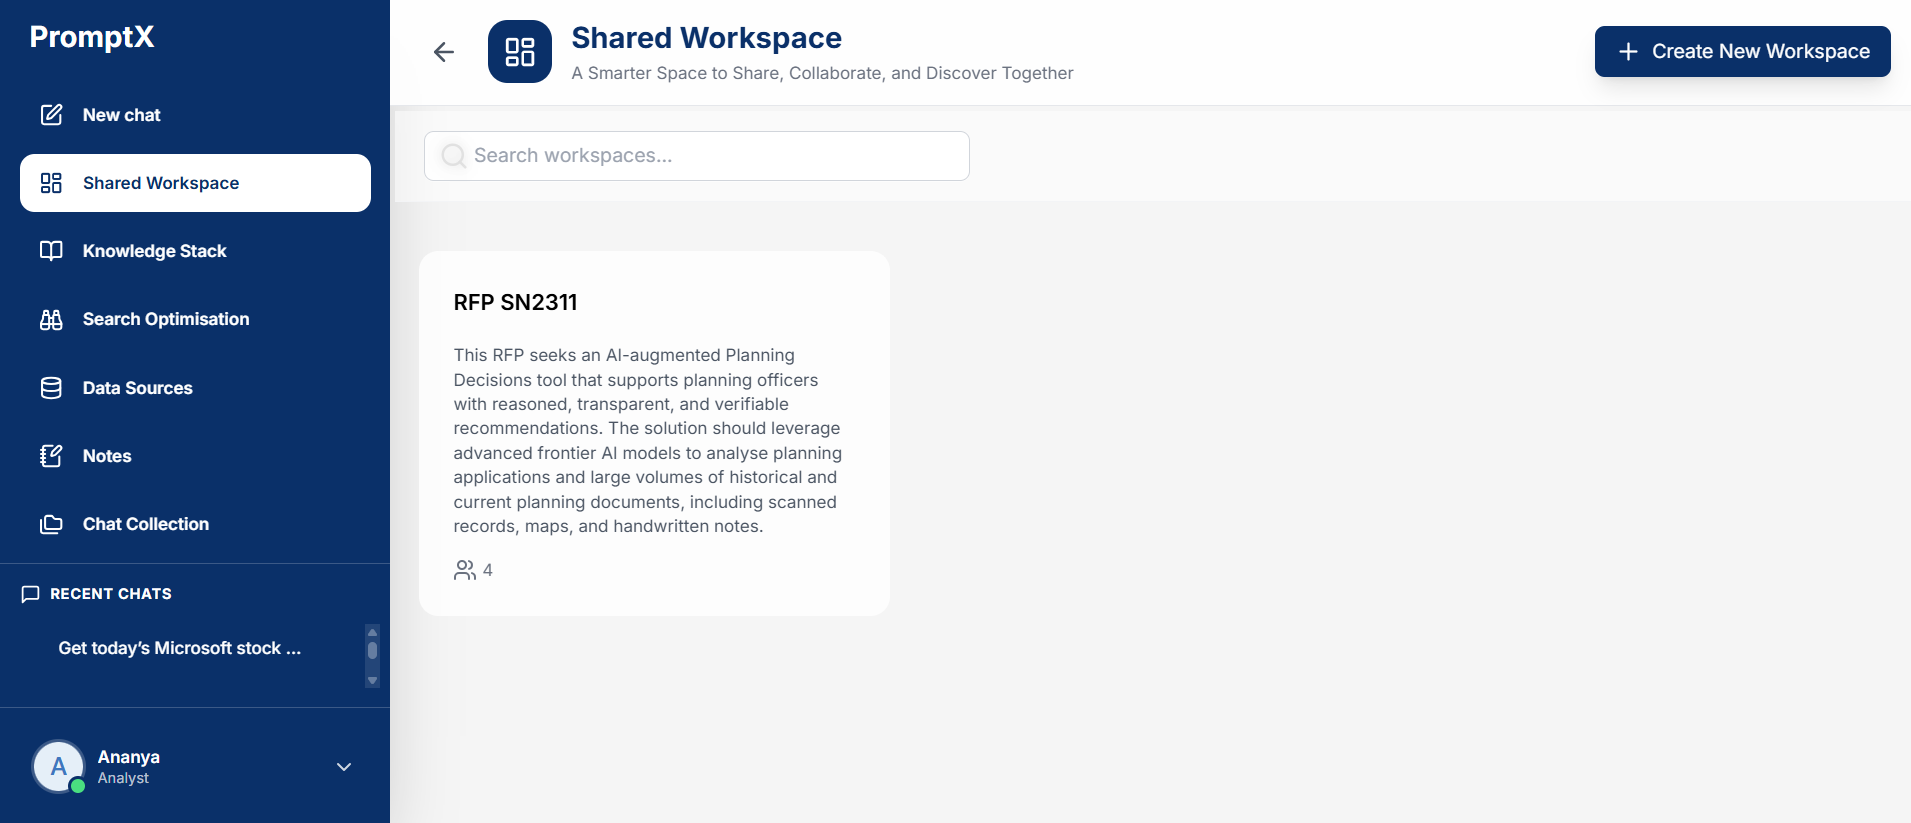The width and height of the screenshot is (1911, 823).
Task: Expand the Ananya user menu chevron
Action: [x=344, y=767]
